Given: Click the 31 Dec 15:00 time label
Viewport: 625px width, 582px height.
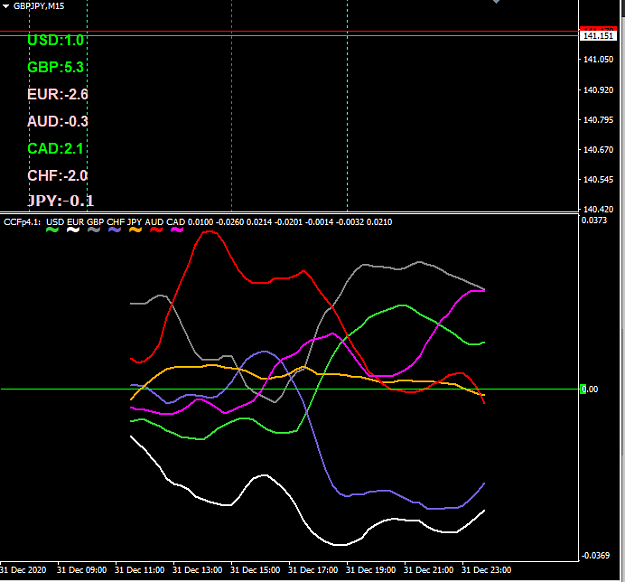Looking at the screenshot, I should pyautogui.click(x=255, y=570).
